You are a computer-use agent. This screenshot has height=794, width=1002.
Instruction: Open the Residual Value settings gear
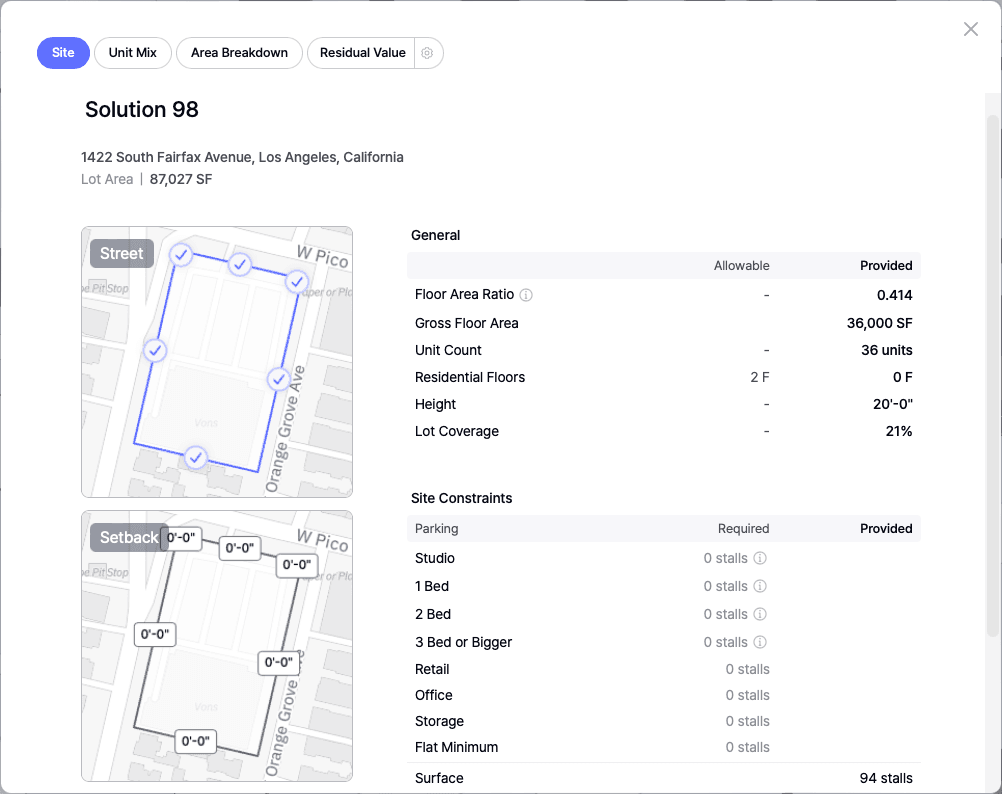[427, 53]
